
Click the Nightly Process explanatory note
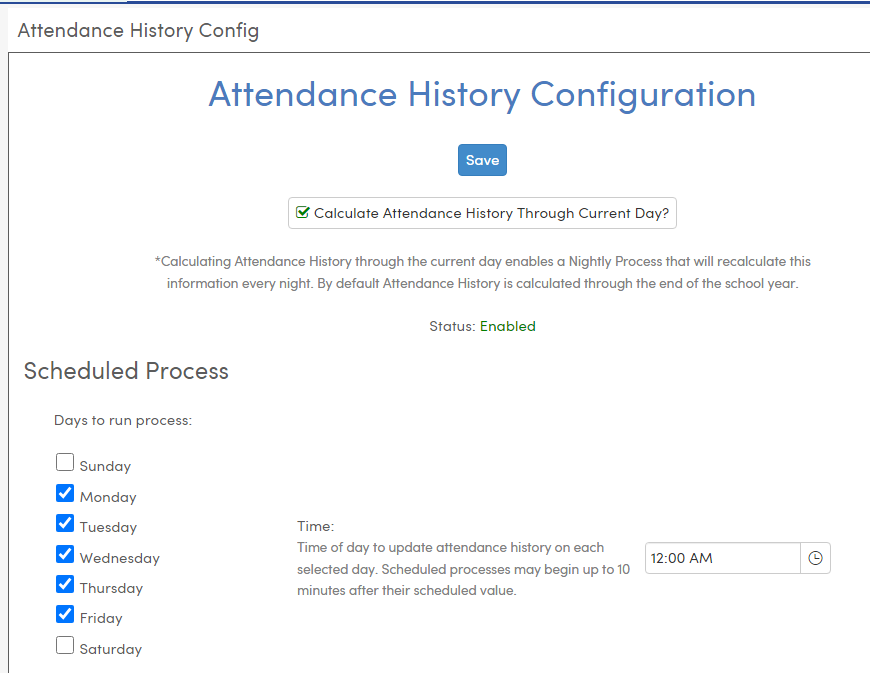point(484,272)
